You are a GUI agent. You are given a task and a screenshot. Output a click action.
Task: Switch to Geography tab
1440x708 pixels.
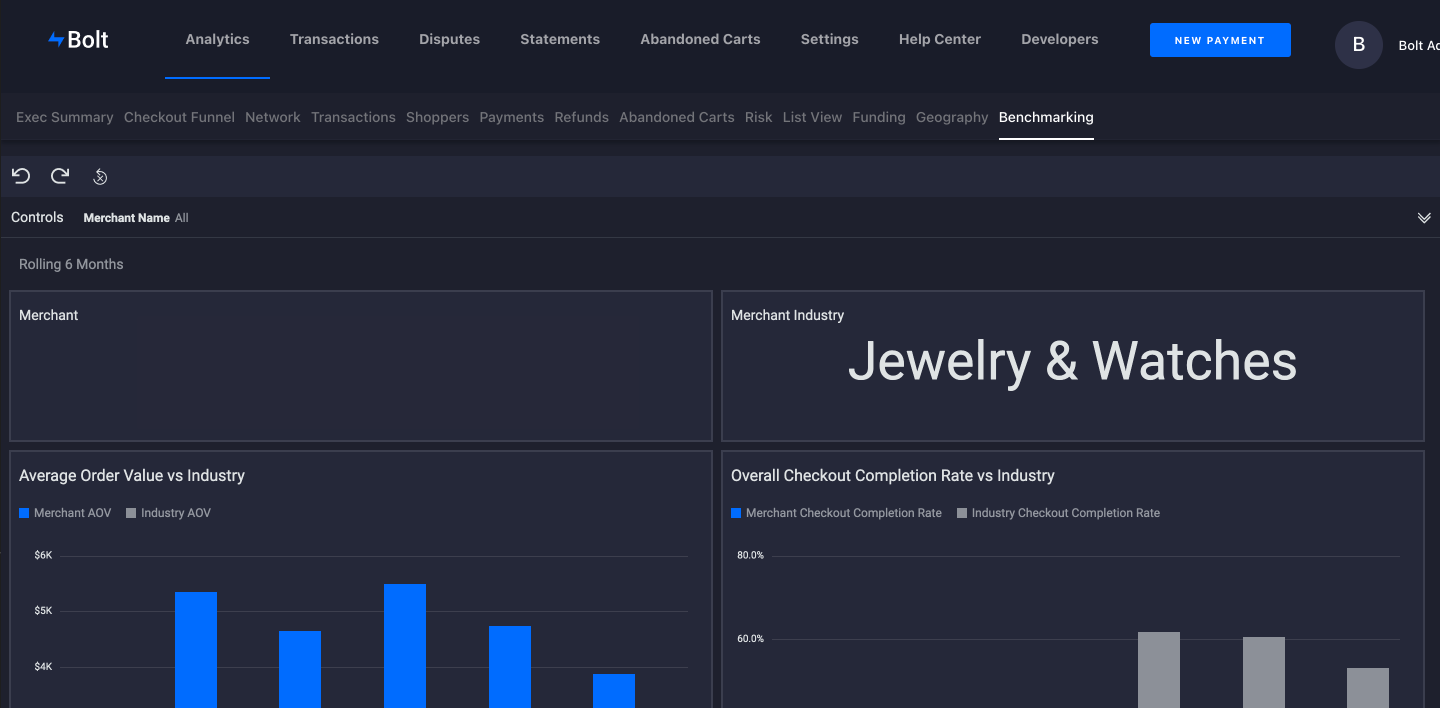952,117
